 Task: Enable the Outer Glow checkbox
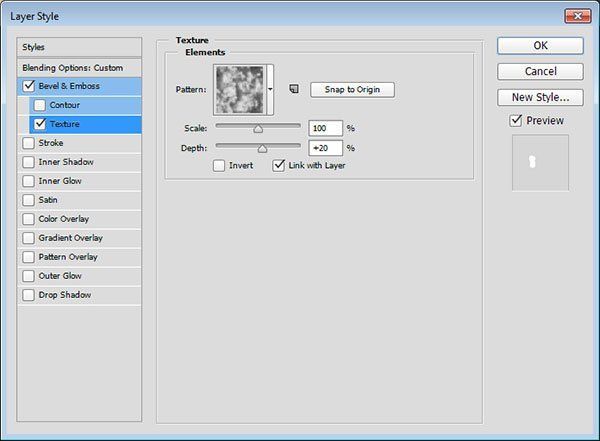29,276
